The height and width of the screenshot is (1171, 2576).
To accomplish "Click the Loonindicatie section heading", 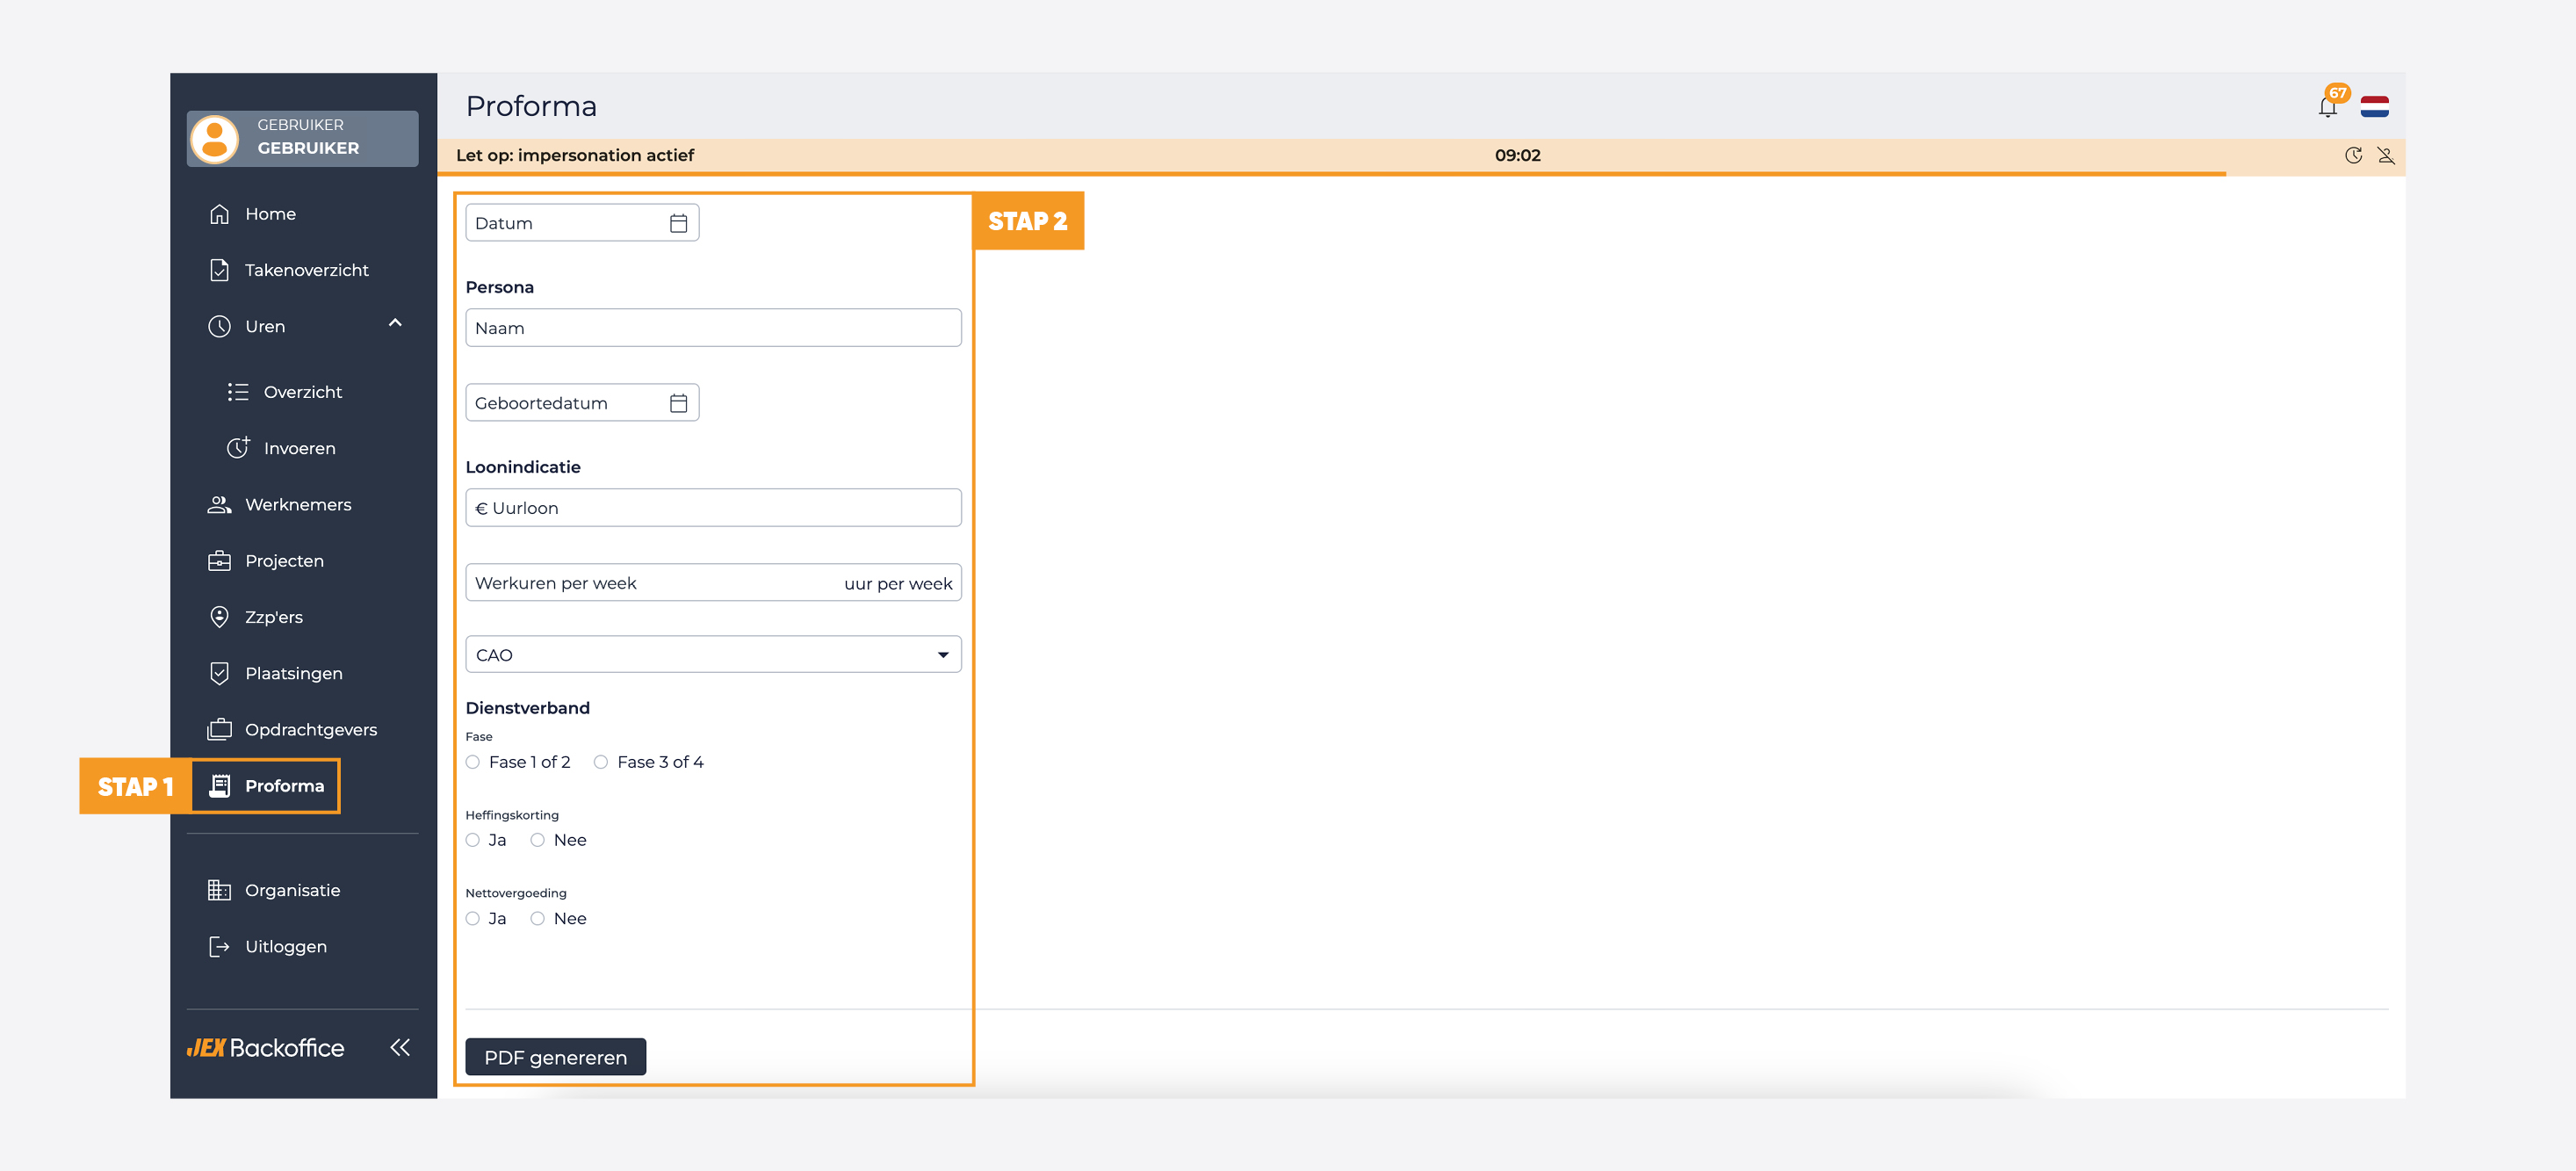I will (523, 467).
